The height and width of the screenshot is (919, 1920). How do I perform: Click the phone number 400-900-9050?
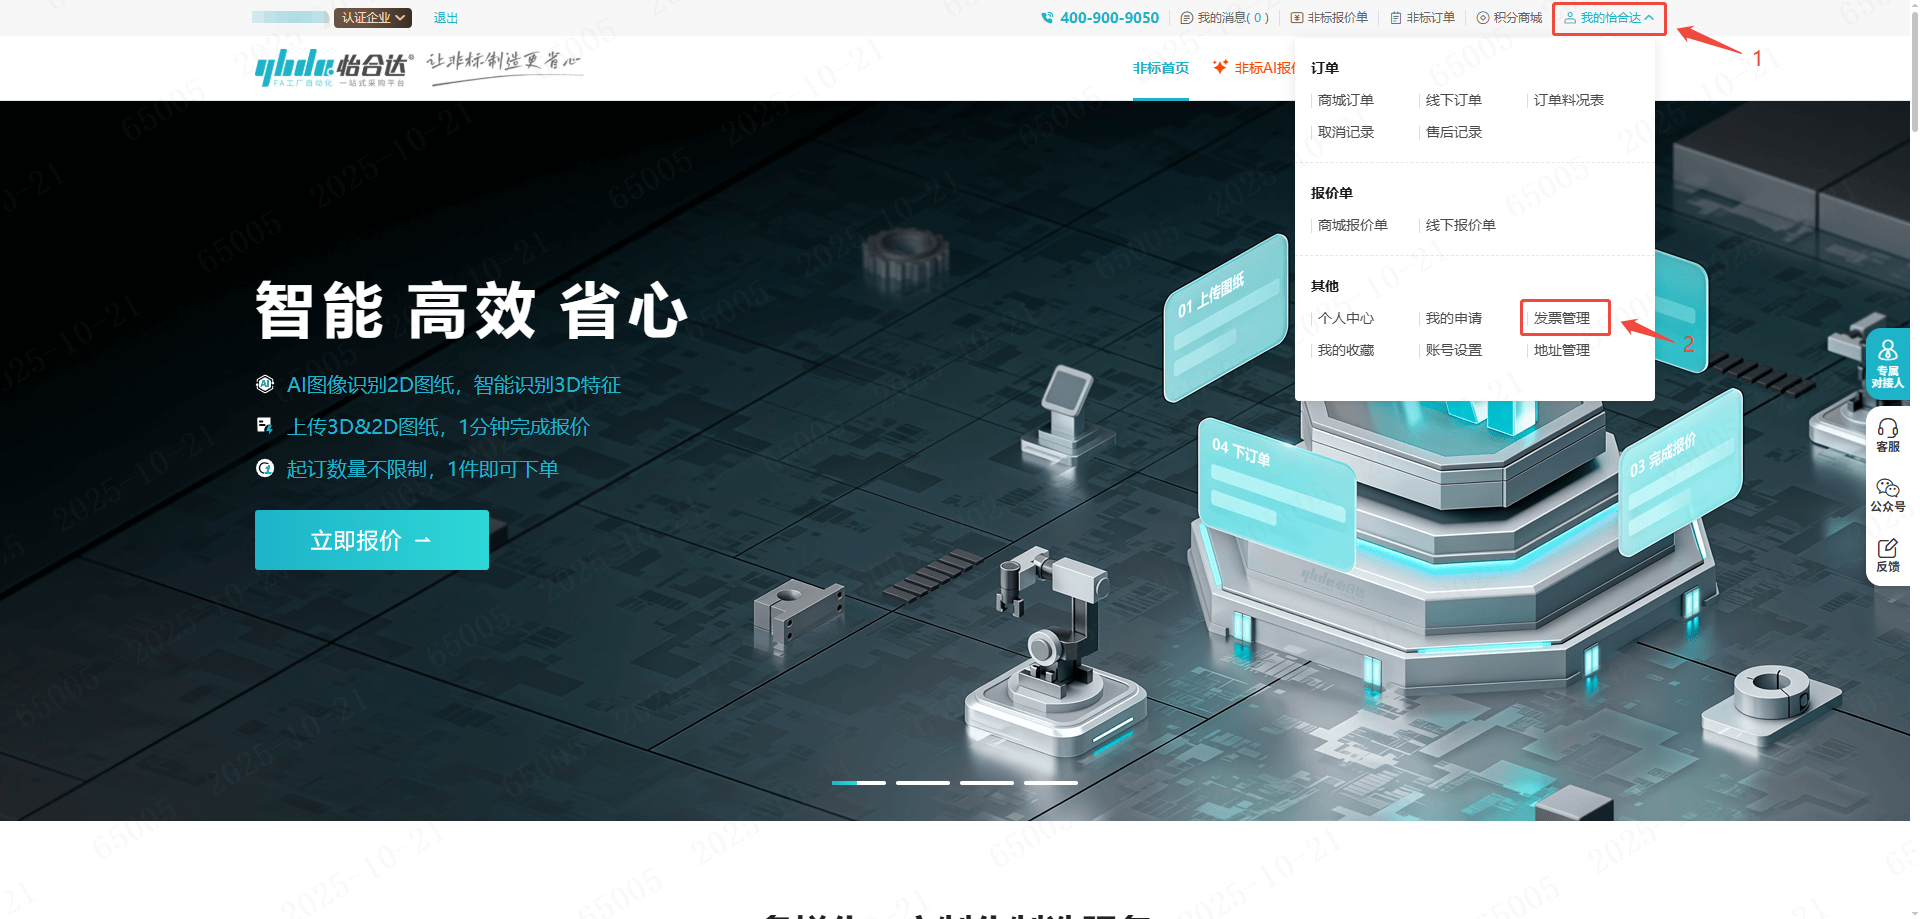(x=1100, y=18)
